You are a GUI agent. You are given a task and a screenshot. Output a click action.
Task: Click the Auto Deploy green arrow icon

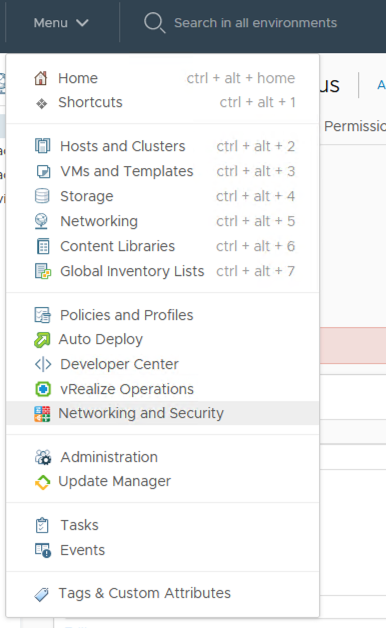pyautogui.click(x=42, y=340)
